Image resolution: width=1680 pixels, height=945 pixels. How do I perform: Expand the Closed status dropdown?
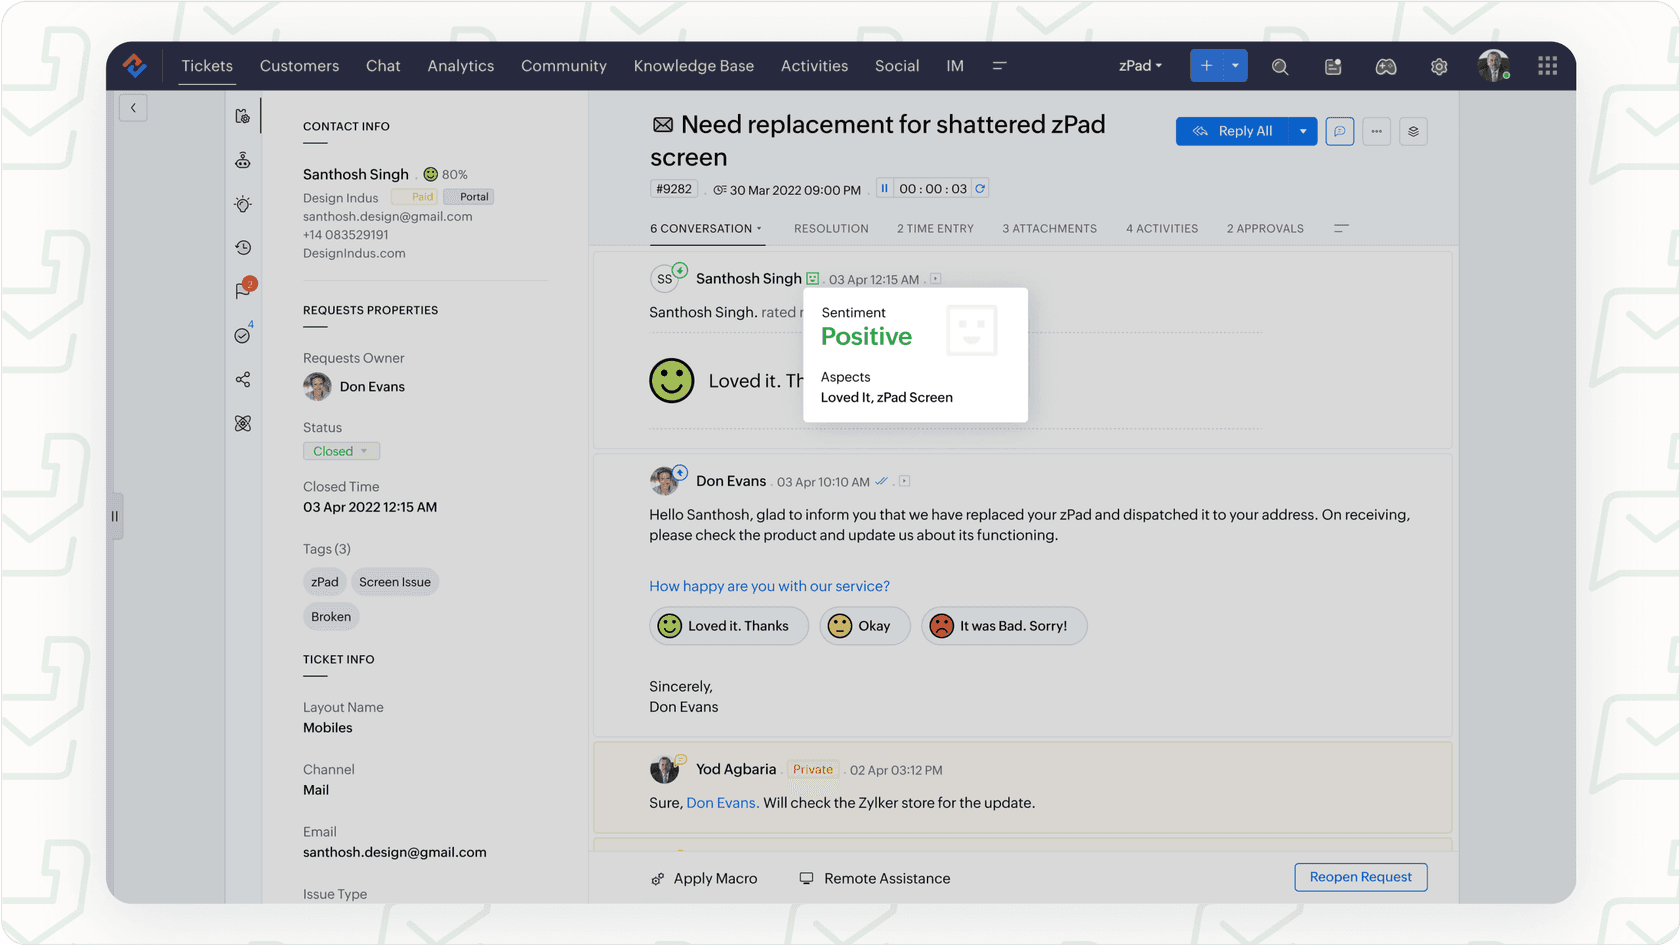coord(341,450)
